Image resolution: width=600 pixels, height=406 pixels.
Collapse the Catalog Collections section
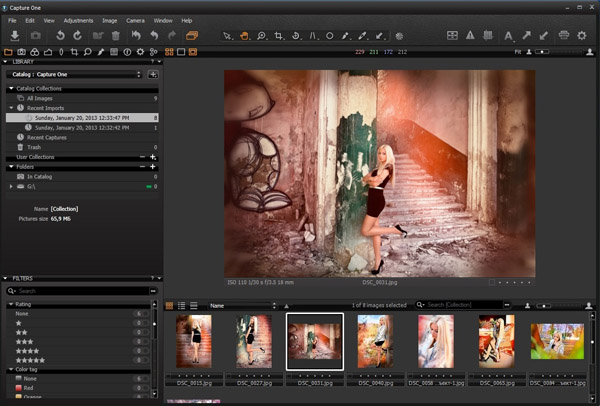10,89
